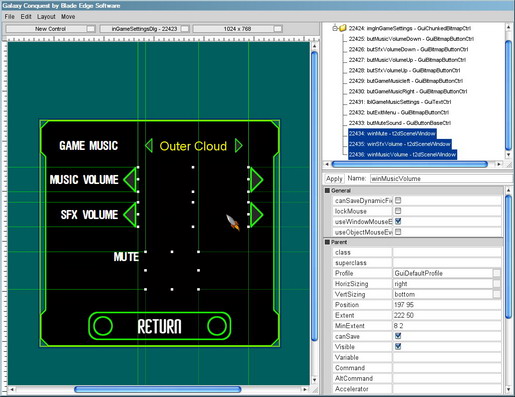Screen dimensions: 515x397
Task: Click the properties panel scroll down arrow
Action: (508, 389)
